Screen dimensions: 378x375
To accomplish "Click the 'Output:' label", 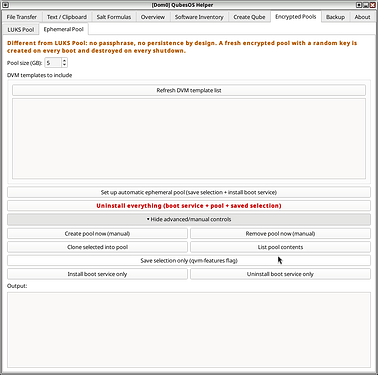I will tap(17, 286).
